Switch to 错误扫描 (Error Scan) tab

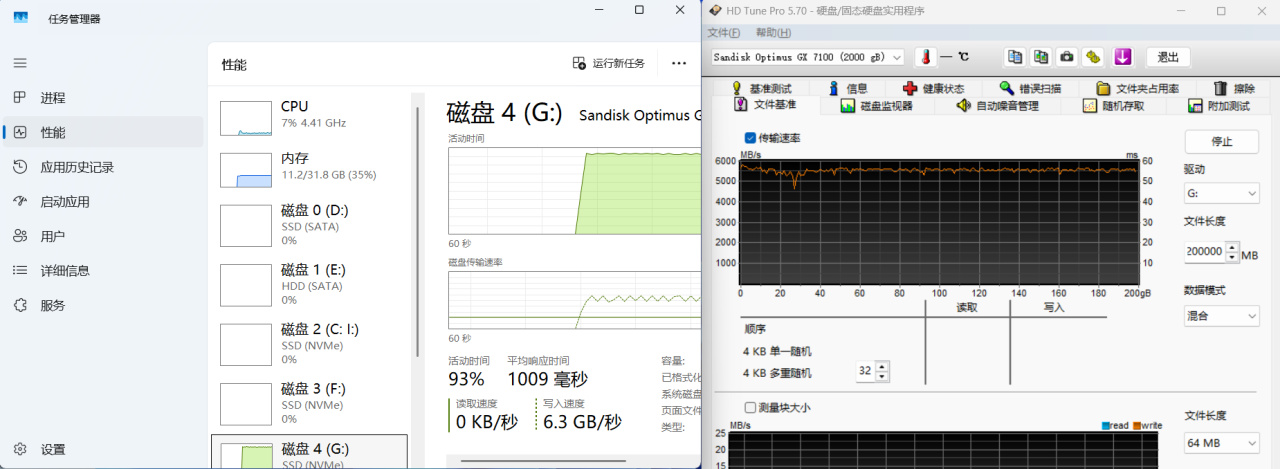tap(1030, 88)
